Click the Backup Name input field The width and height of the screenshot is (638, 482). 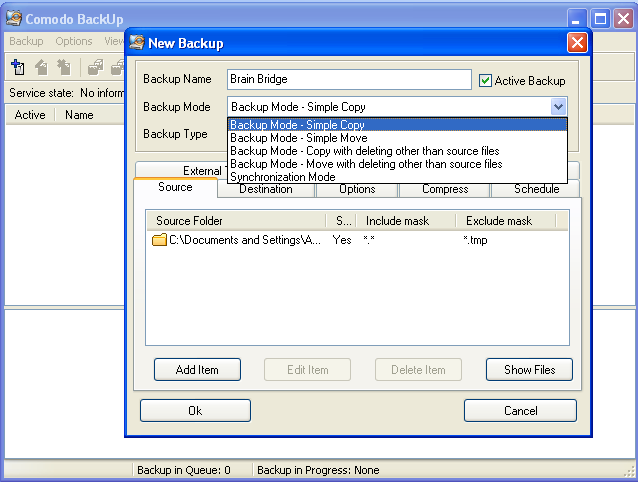coord(349,79)
